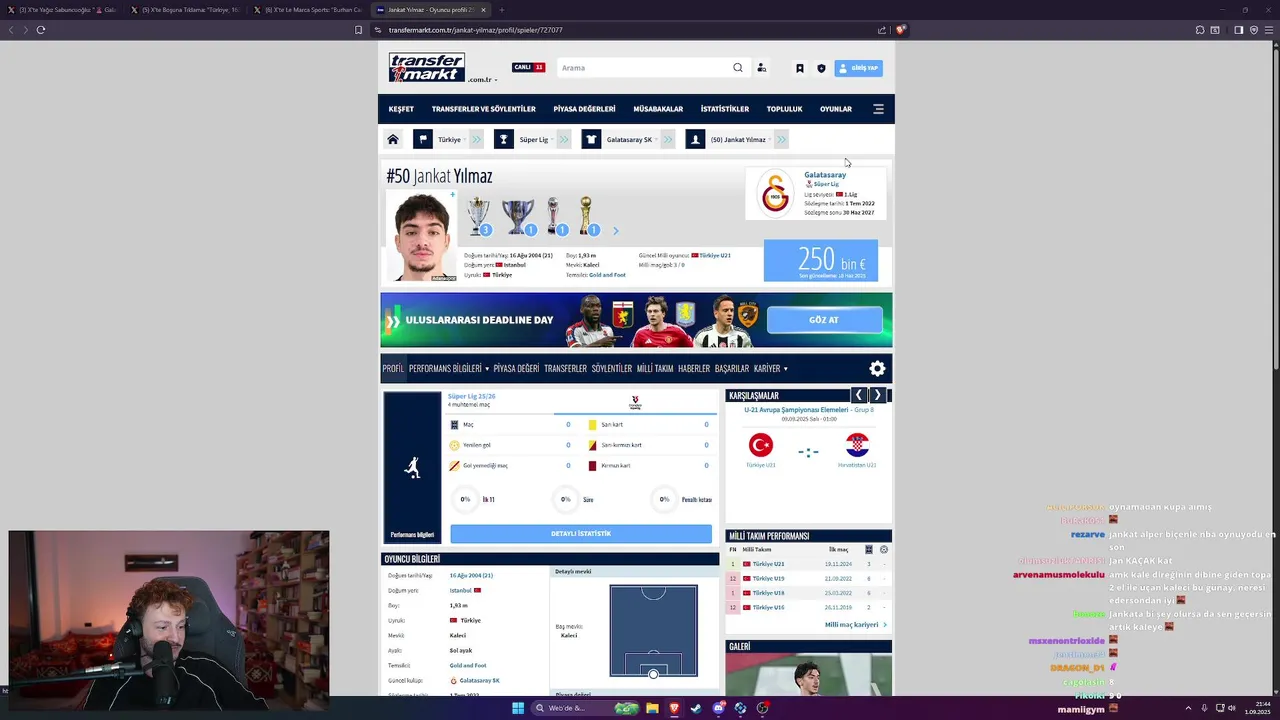Open the Oyunlar menu
Image resolution: width=1280 pixels, height=720 pixels.
[836, 109]
